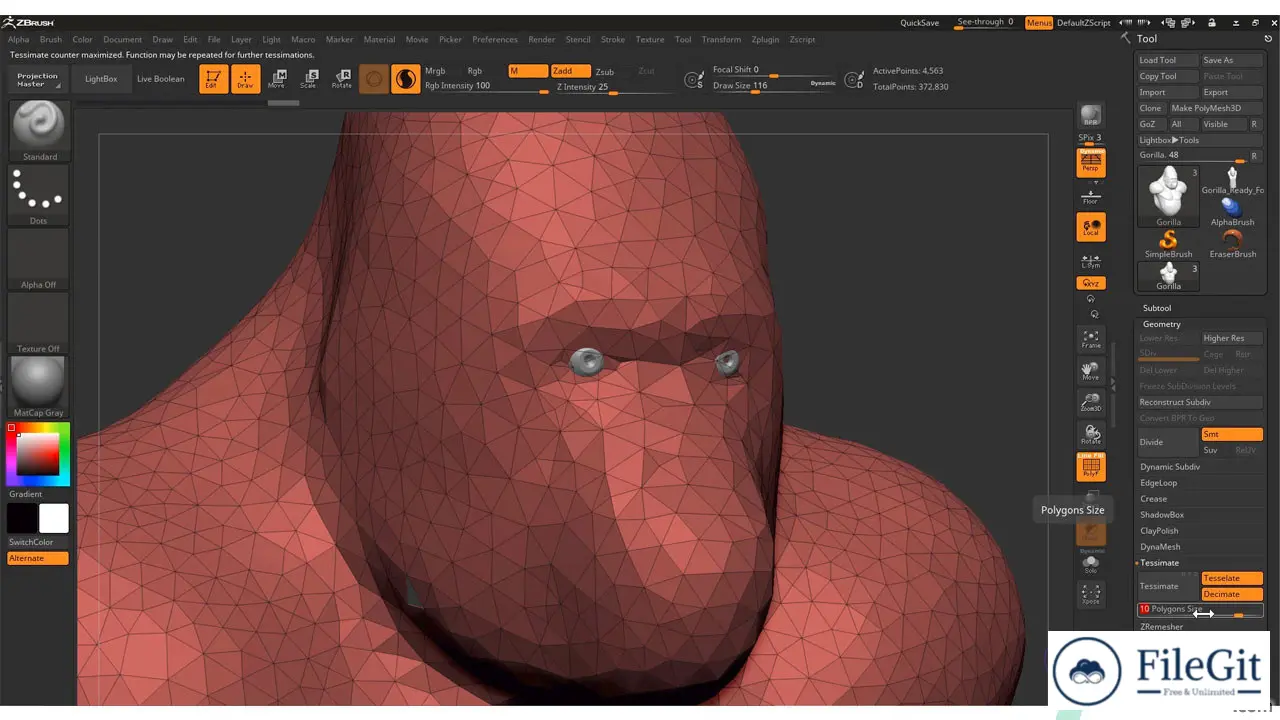
Task: Select the EraserBrush tool thumbnail
Action: (x=1232, y=244)
